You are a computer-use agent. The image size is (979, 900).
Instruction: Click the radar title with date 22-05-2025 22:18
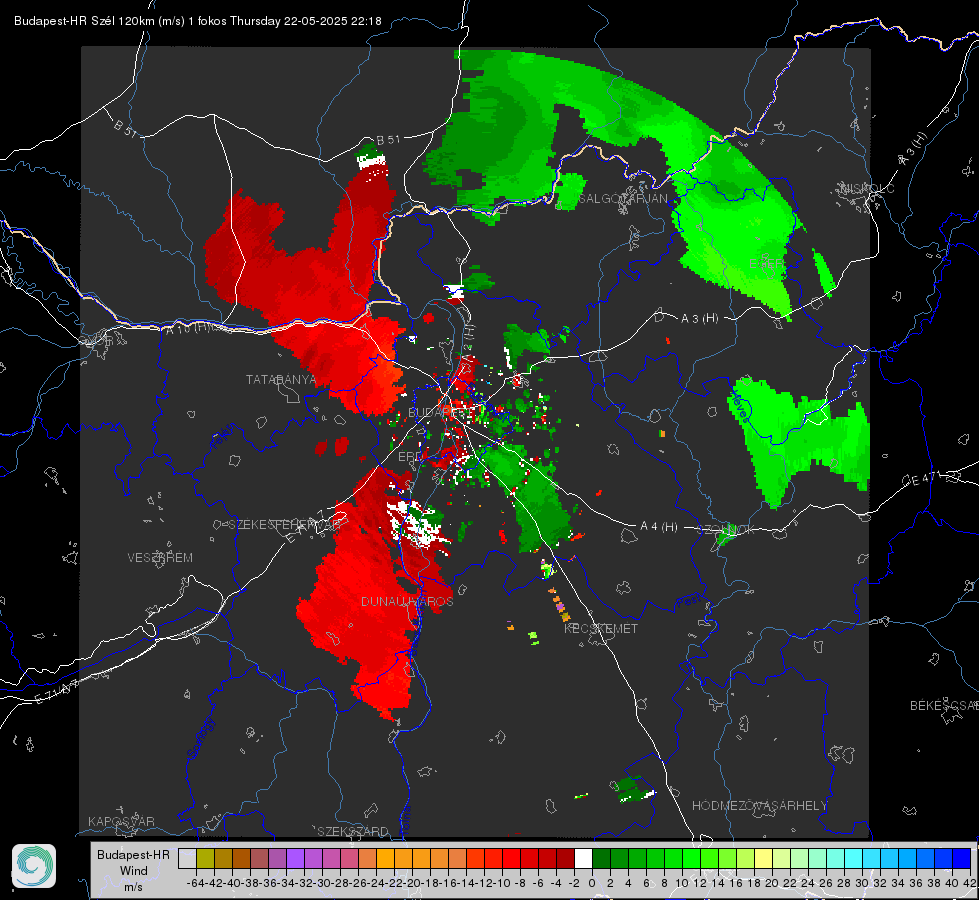[x=197, y=21]
